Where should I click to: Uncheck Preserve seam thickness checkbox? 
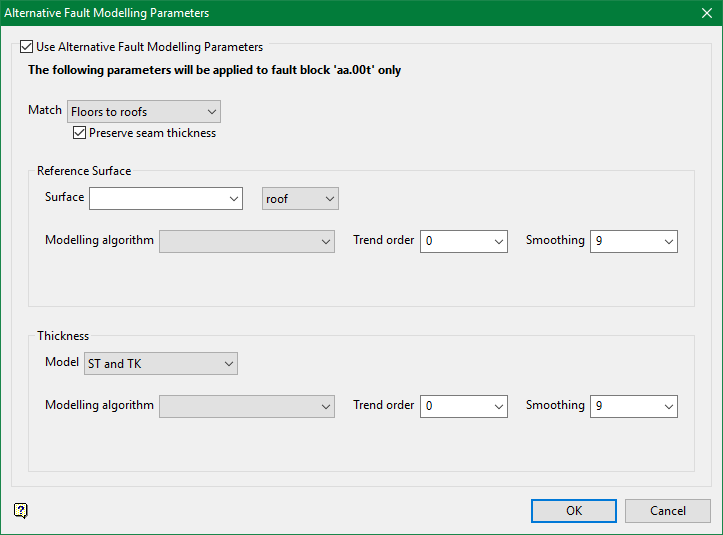point(80,133)
